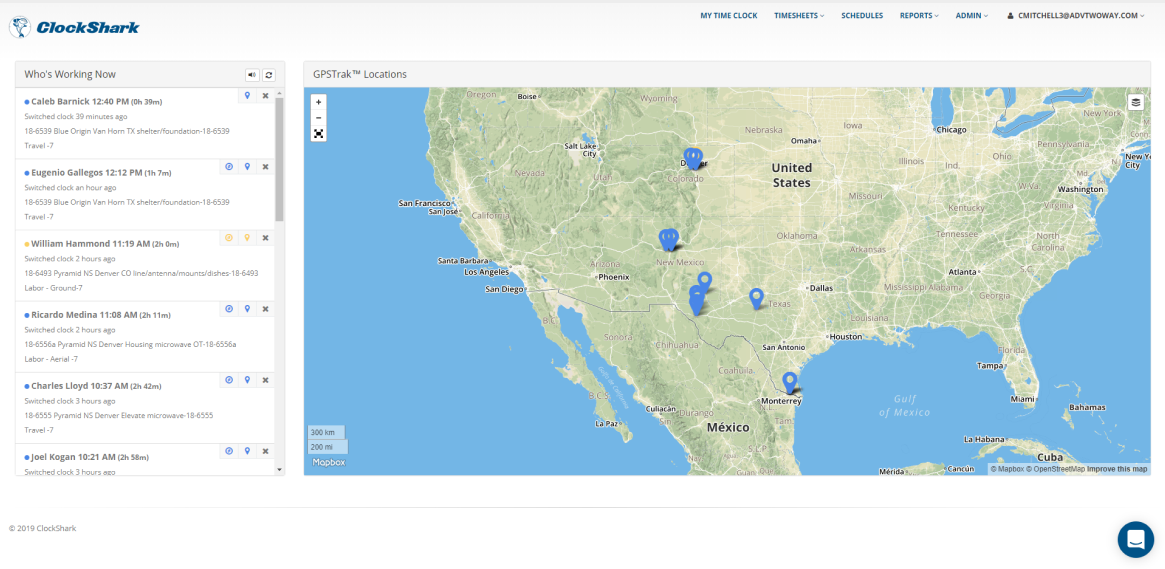Click the '© 2019 ClockShark' footer text
This screenshot has width=1165, height=569.
[42, 529]
